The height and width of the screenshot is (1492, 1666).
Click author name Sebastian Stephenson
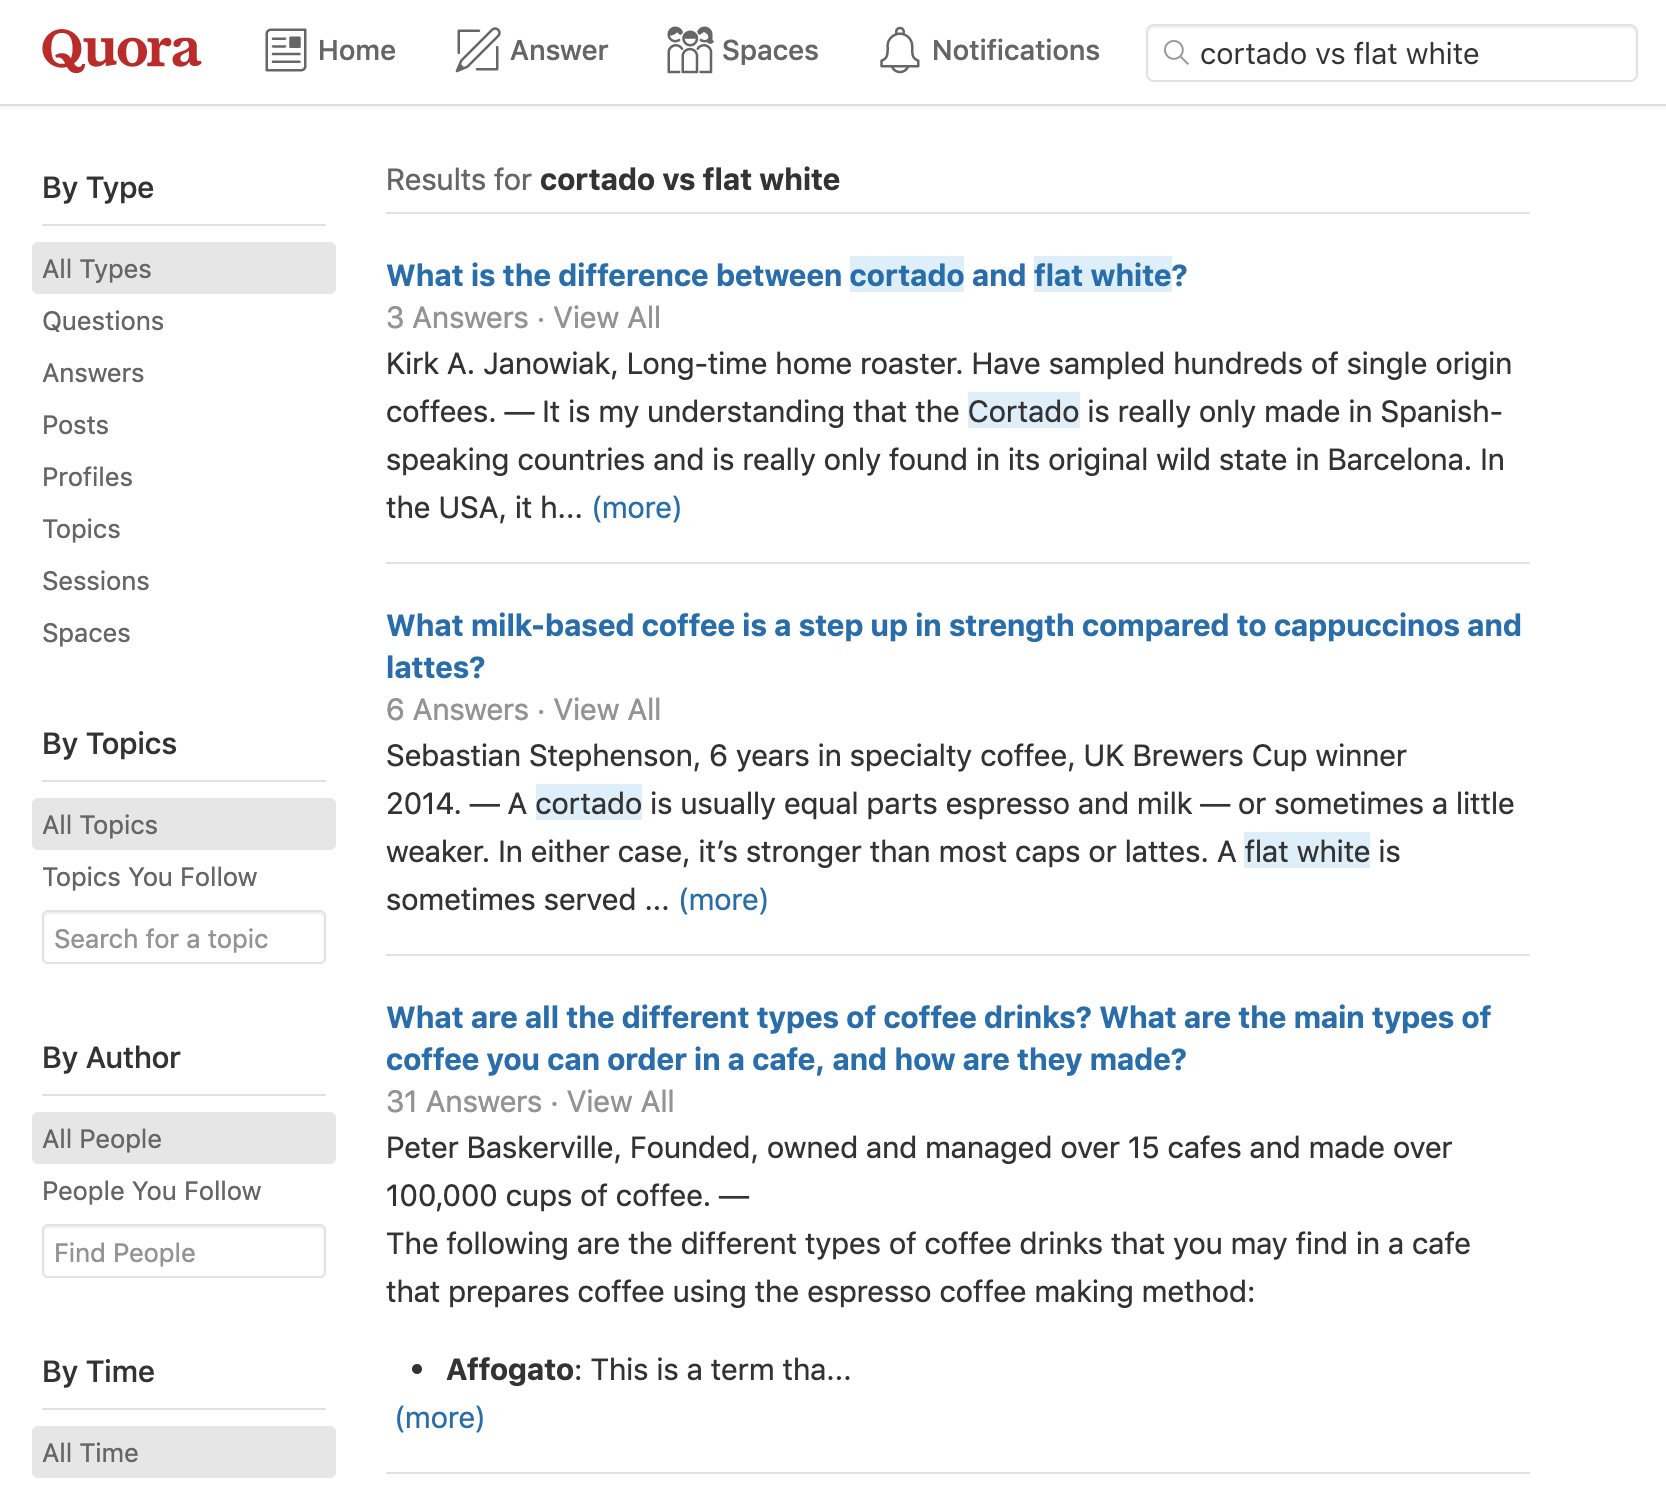pos(540,756)
